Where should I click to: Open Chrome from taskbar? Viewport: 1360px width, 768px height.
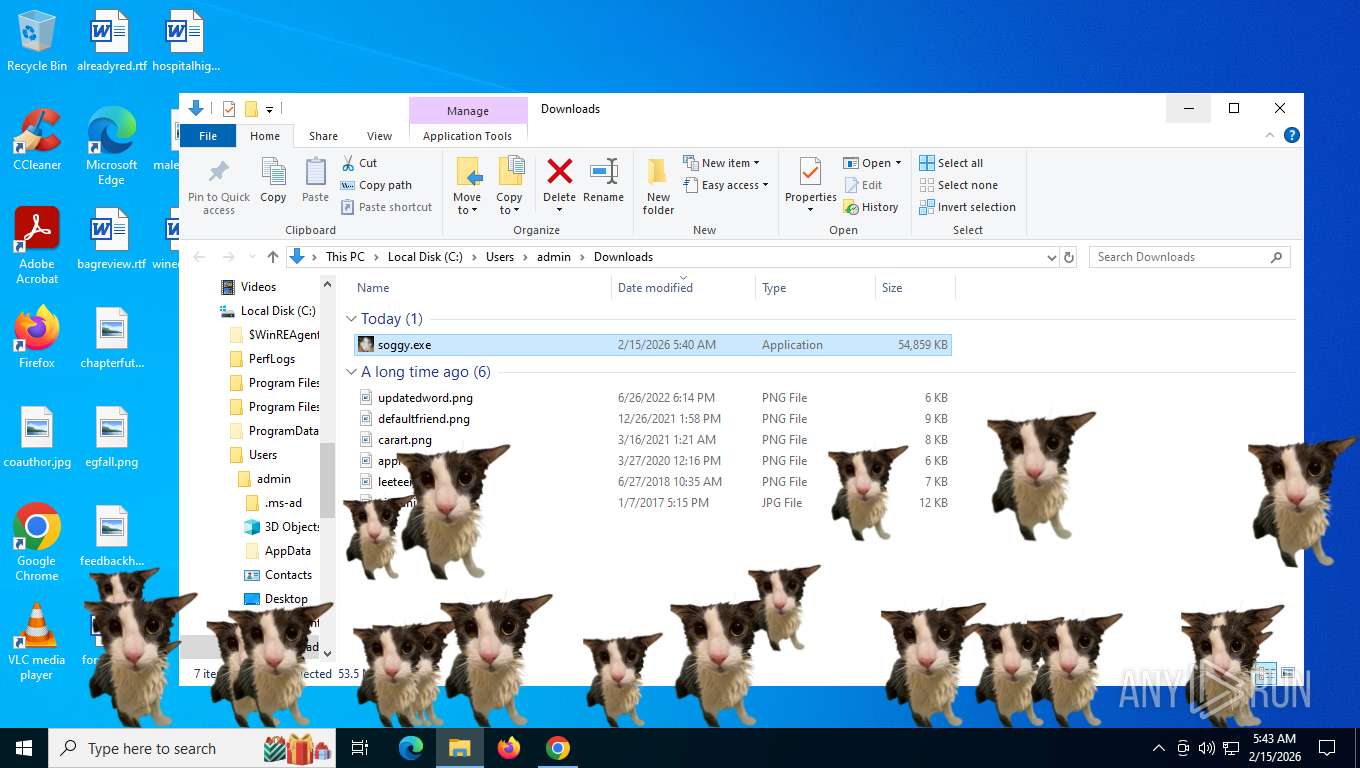(558, 748)
